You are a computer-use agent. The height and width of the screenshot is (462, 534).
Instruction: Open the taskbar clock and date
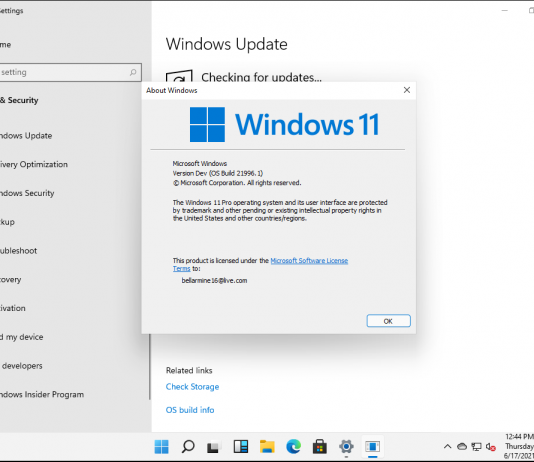pos(519,446)
